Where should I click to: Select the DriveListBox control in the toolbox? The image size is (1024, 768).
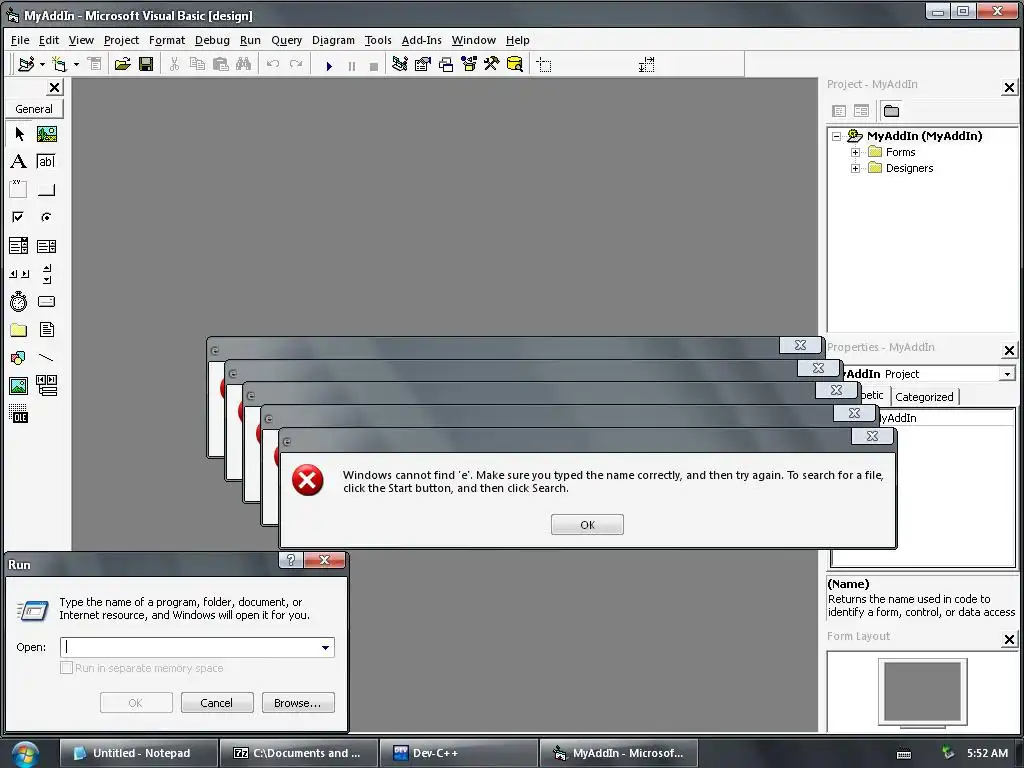tap(46, 301)
